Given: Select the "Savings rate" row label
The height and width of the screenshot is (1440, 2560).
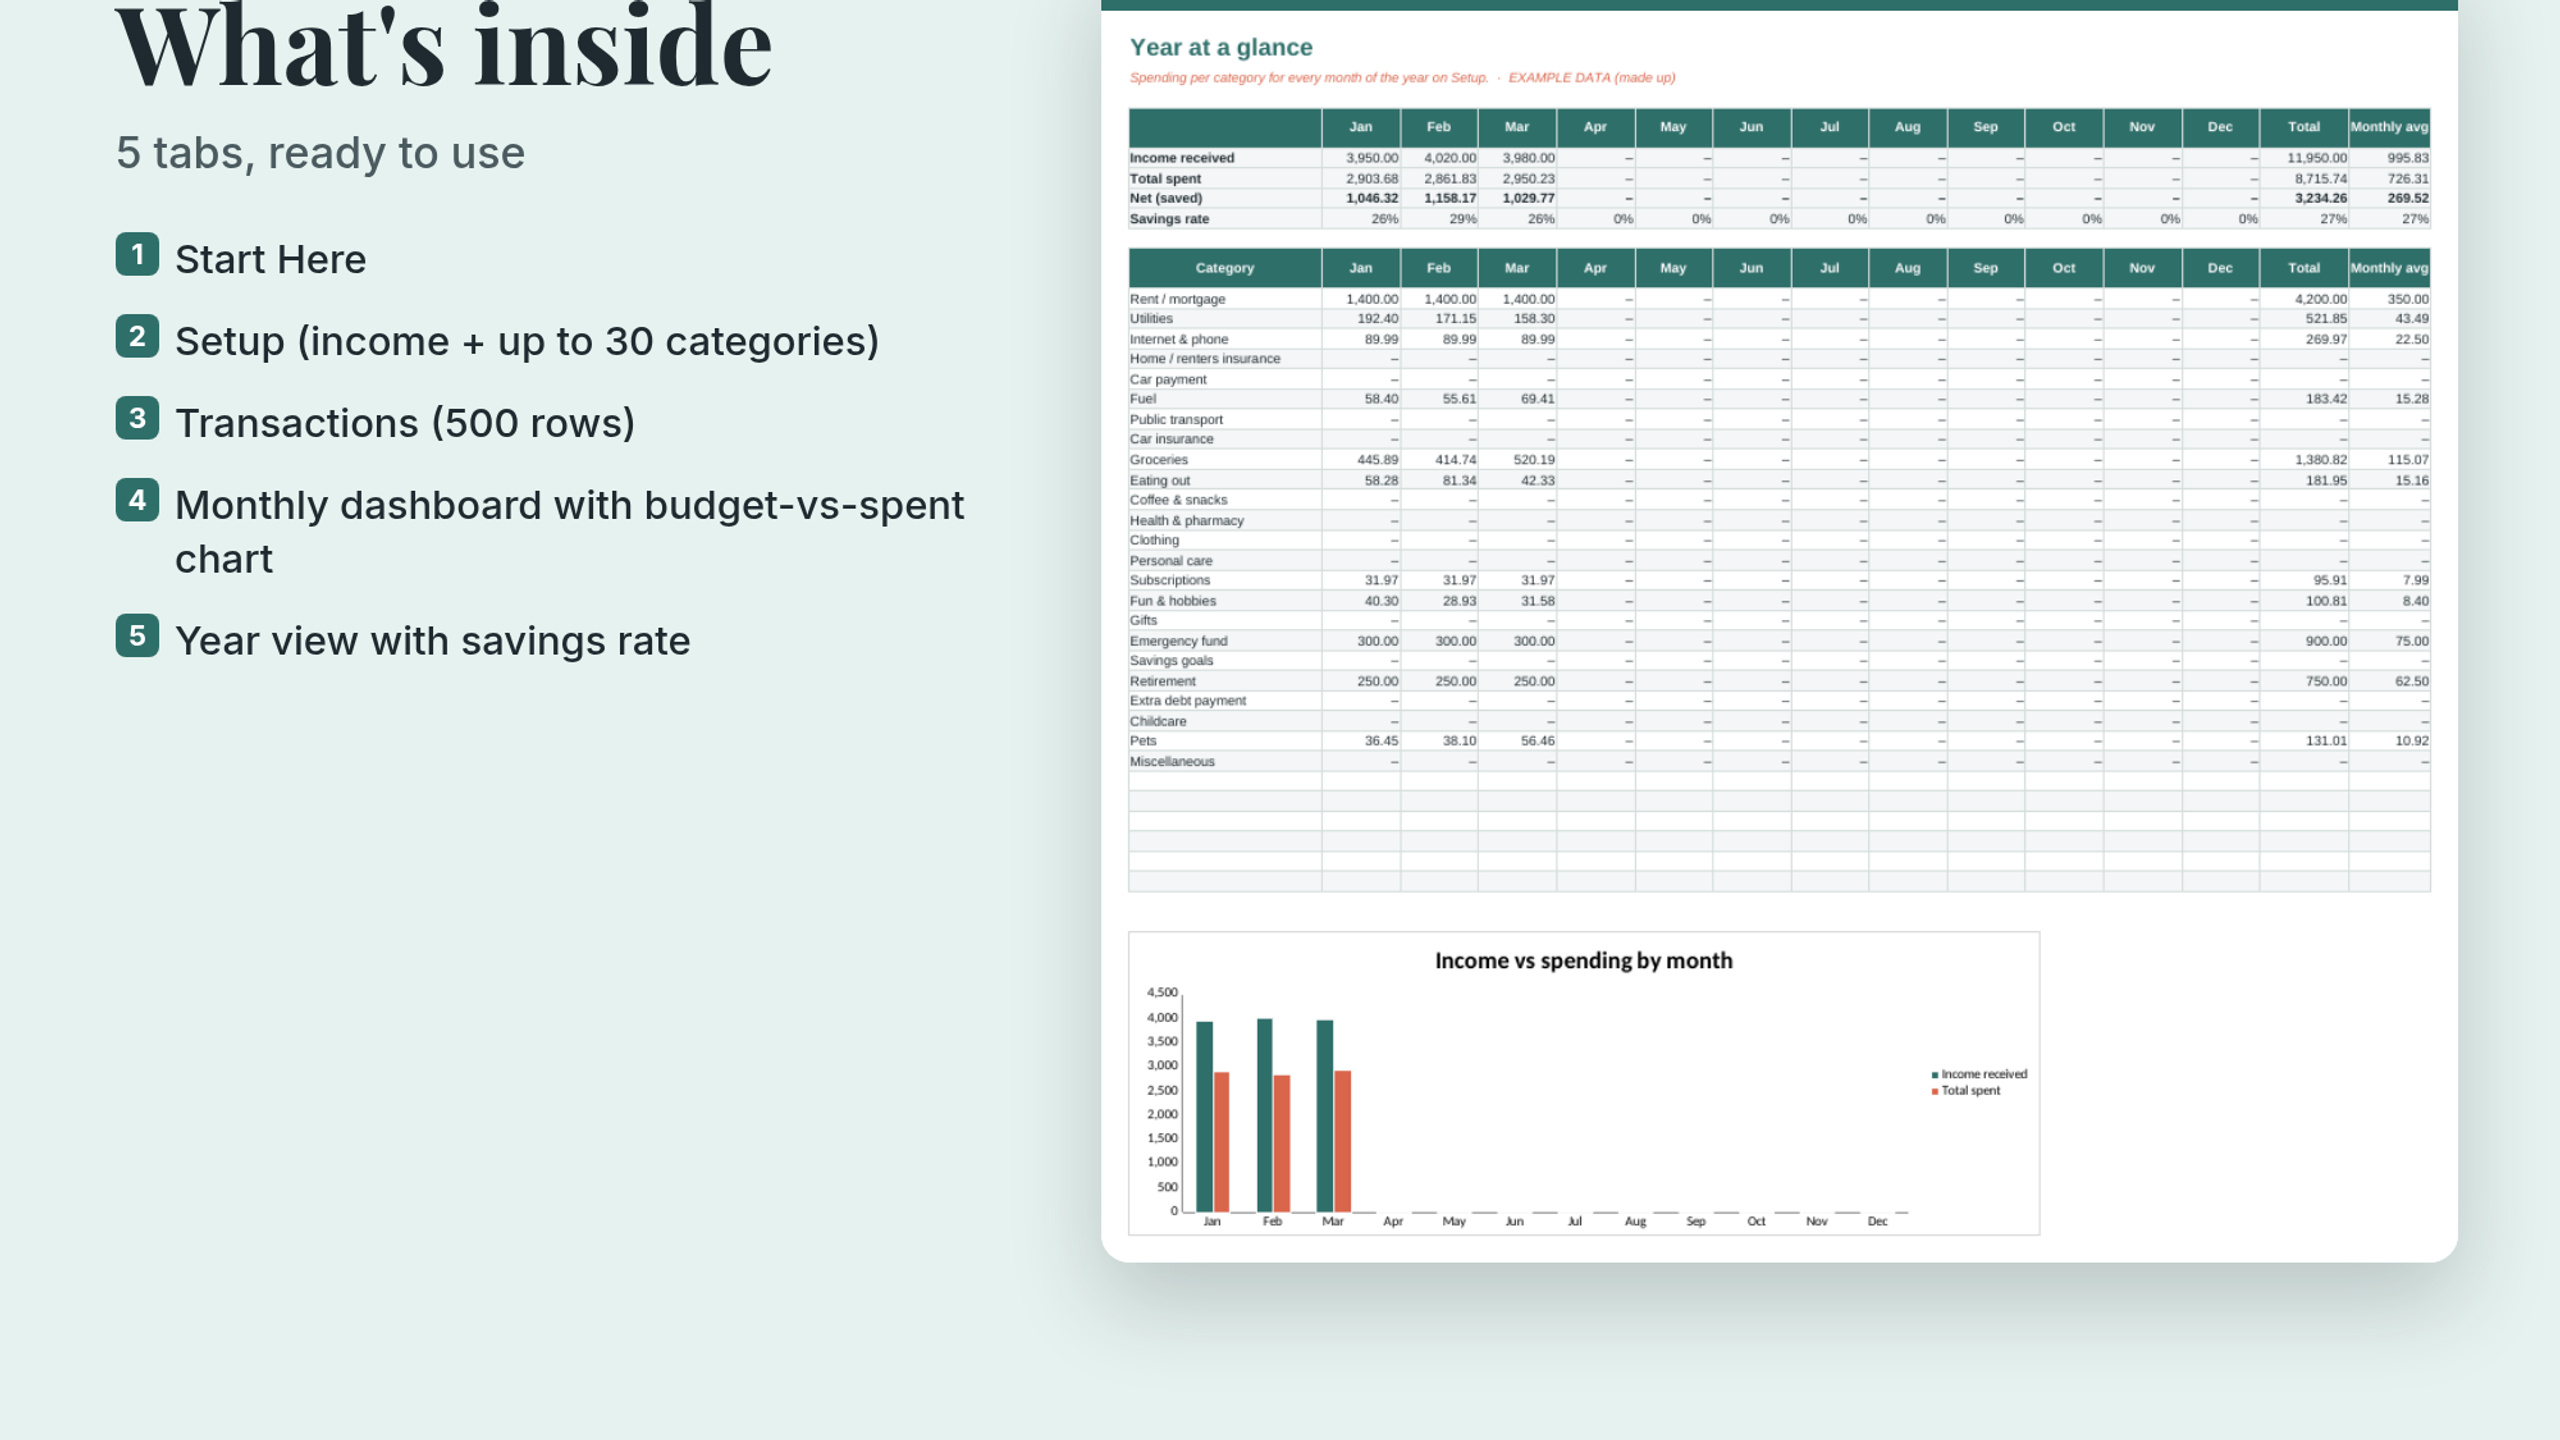Looking at the screenshot, I should click(1169, 219).
